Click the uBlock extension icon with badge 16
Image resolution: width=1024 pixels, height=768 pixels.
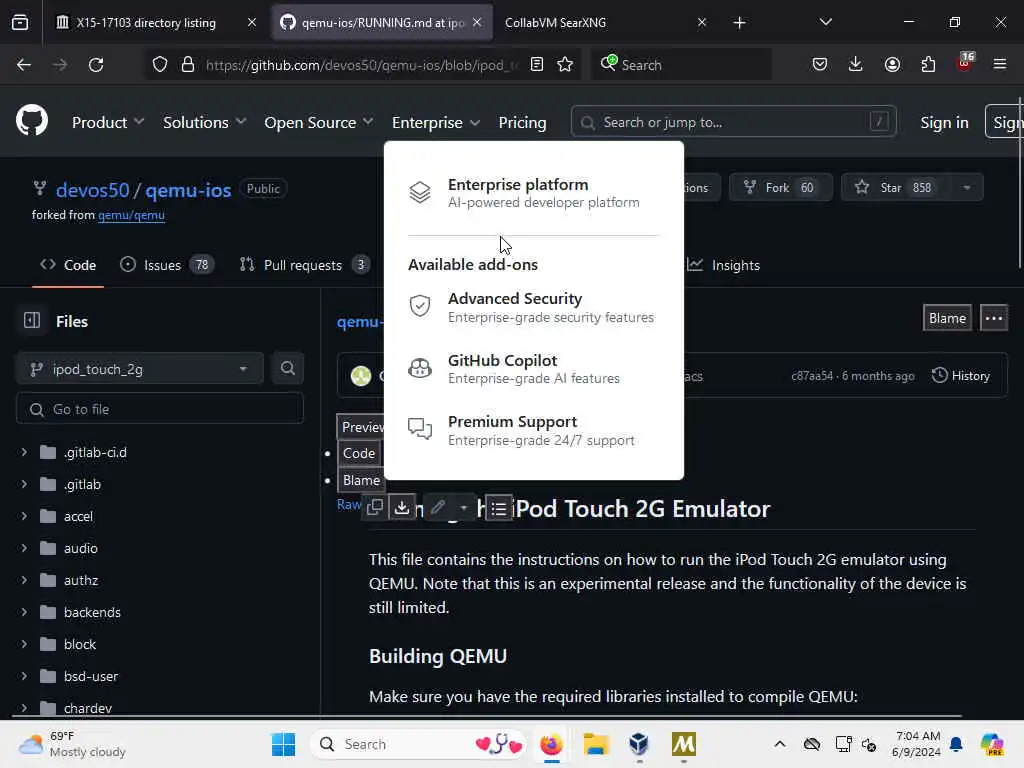[x=965, y=63]
